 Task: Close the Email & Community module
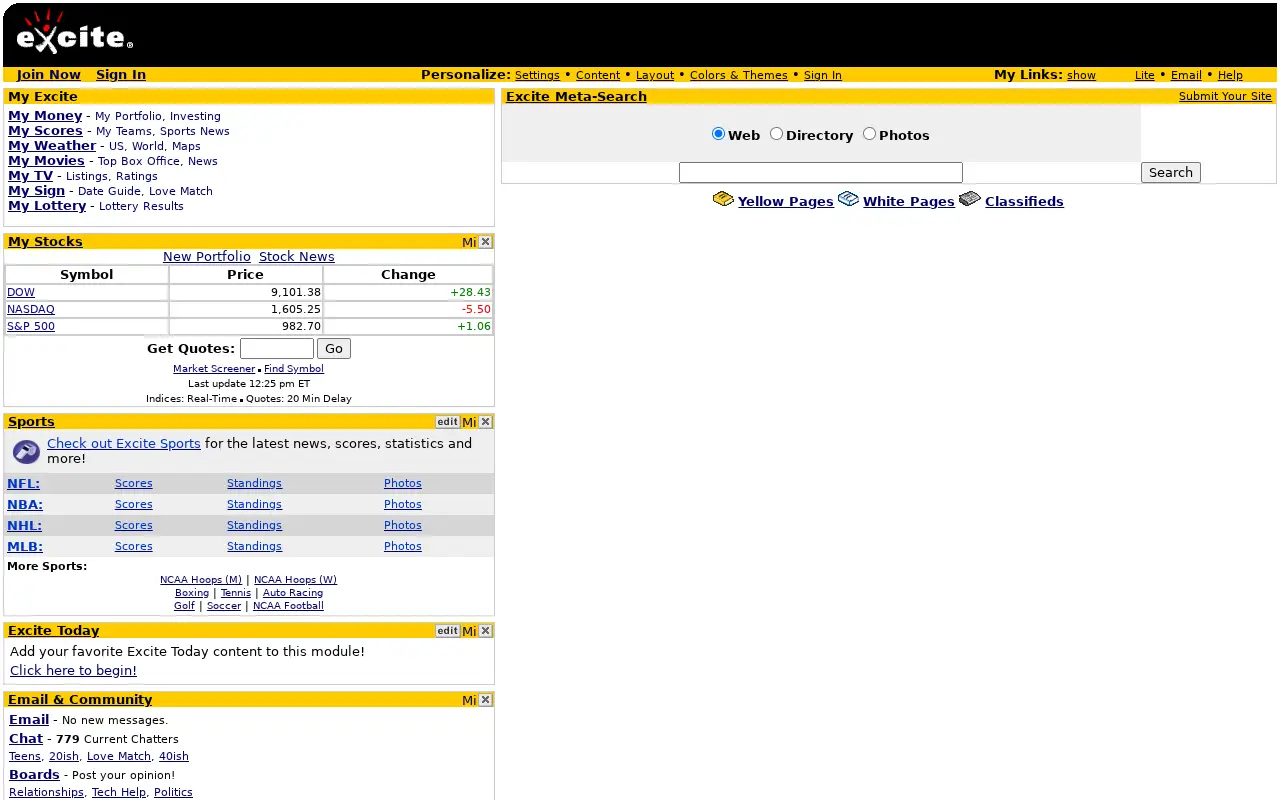click(x=485, y=700)
